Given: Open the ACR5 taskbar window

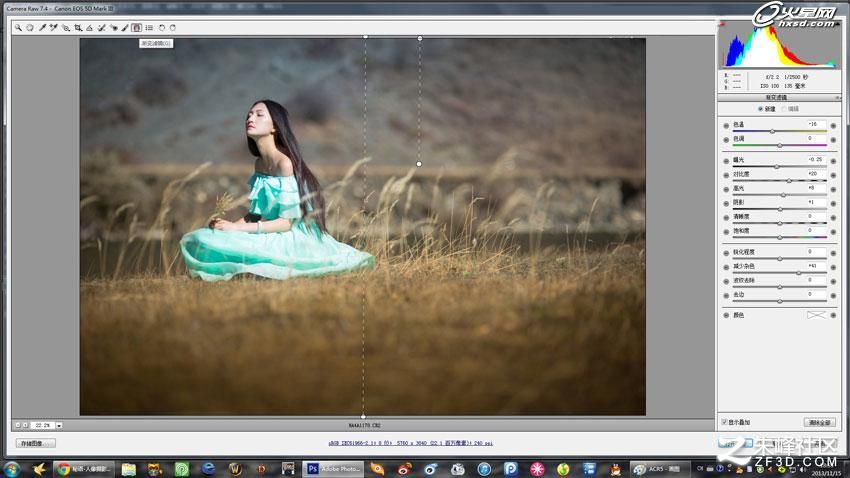Looking at the screenshot, I should 659,469.
